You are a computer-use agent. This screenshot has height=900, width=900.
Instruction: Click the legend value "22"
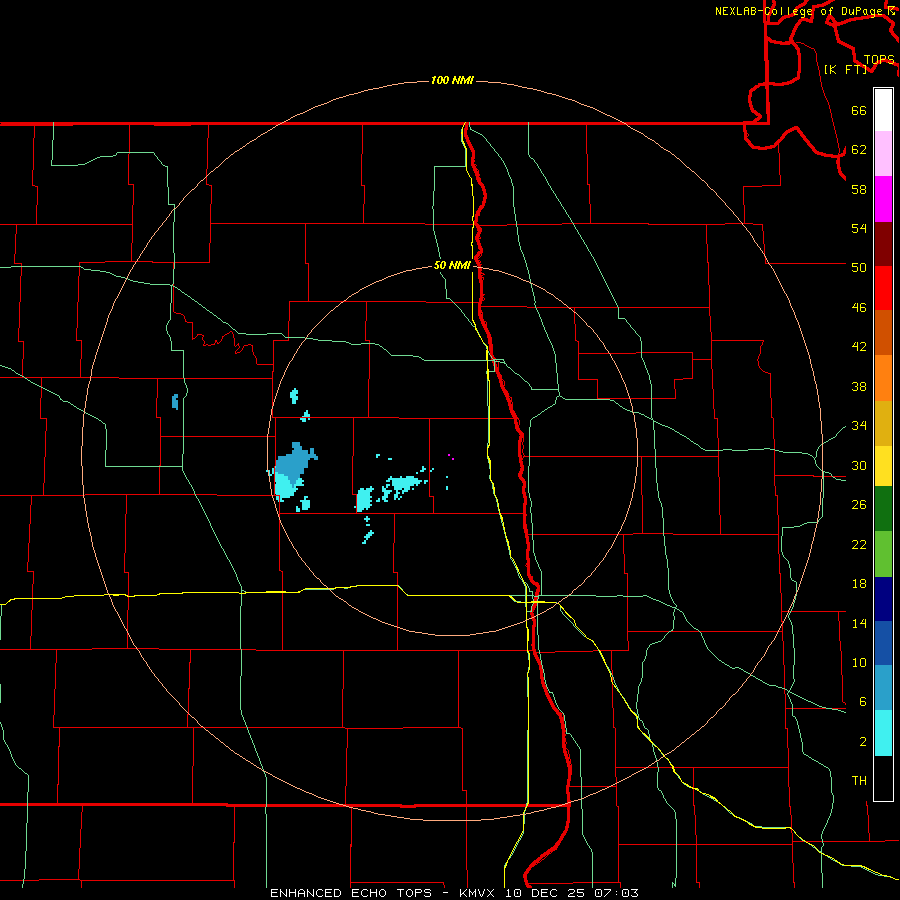(x=859, y=545)
